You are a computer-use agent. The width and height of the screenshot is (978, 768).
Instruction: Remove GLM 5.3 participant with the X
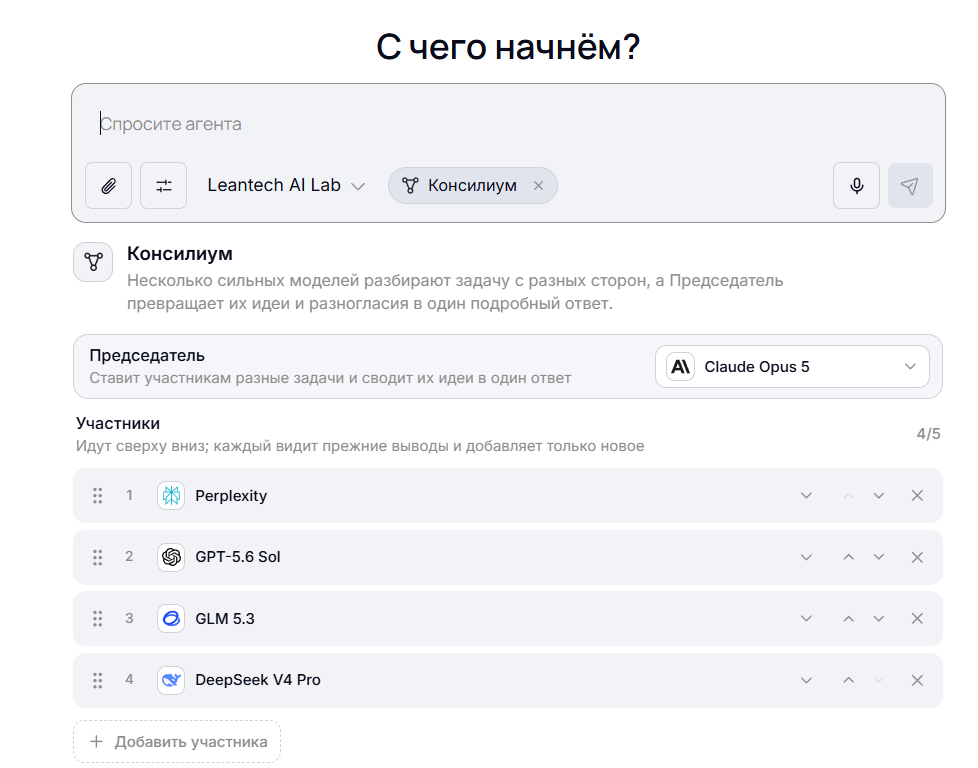[x=917, y=618]
